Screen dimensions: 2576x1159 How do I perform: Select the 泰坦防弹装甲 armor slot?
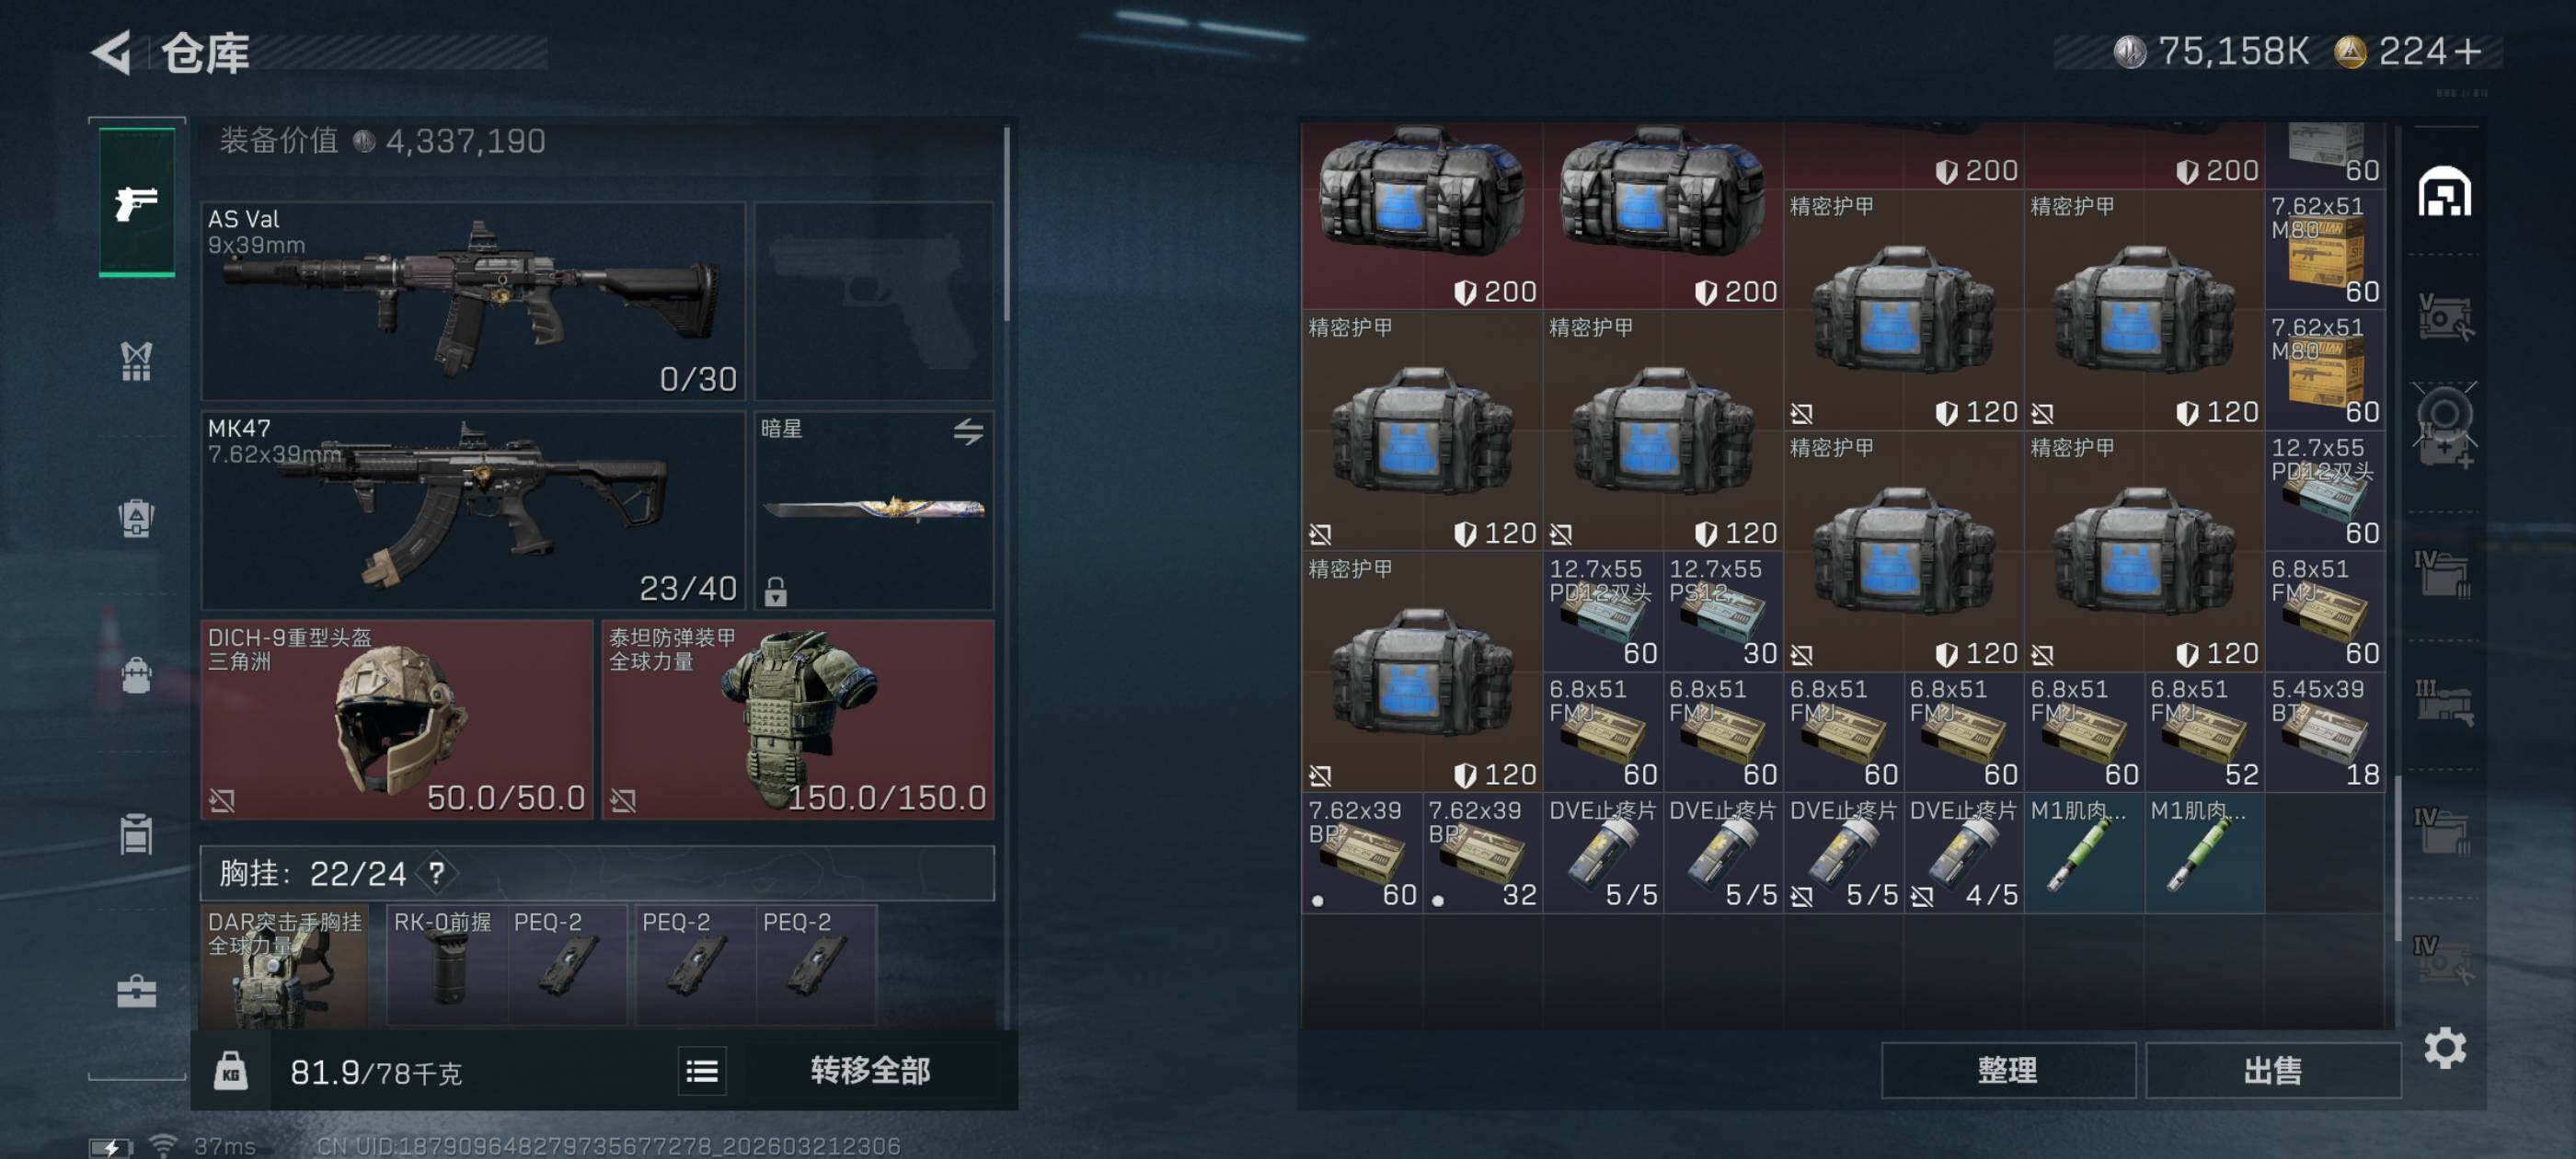tap(797, 719)
